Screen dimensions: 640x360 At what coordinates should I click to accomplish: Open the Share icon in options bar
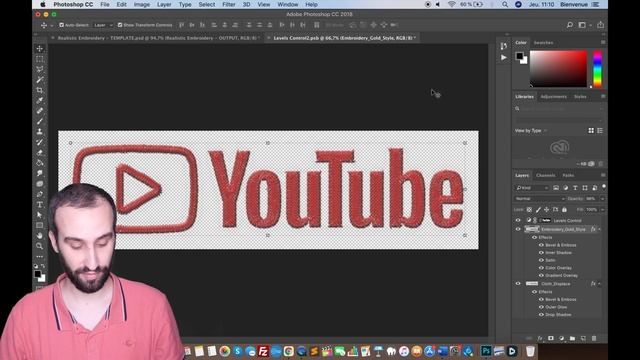[x=600, y=25]
